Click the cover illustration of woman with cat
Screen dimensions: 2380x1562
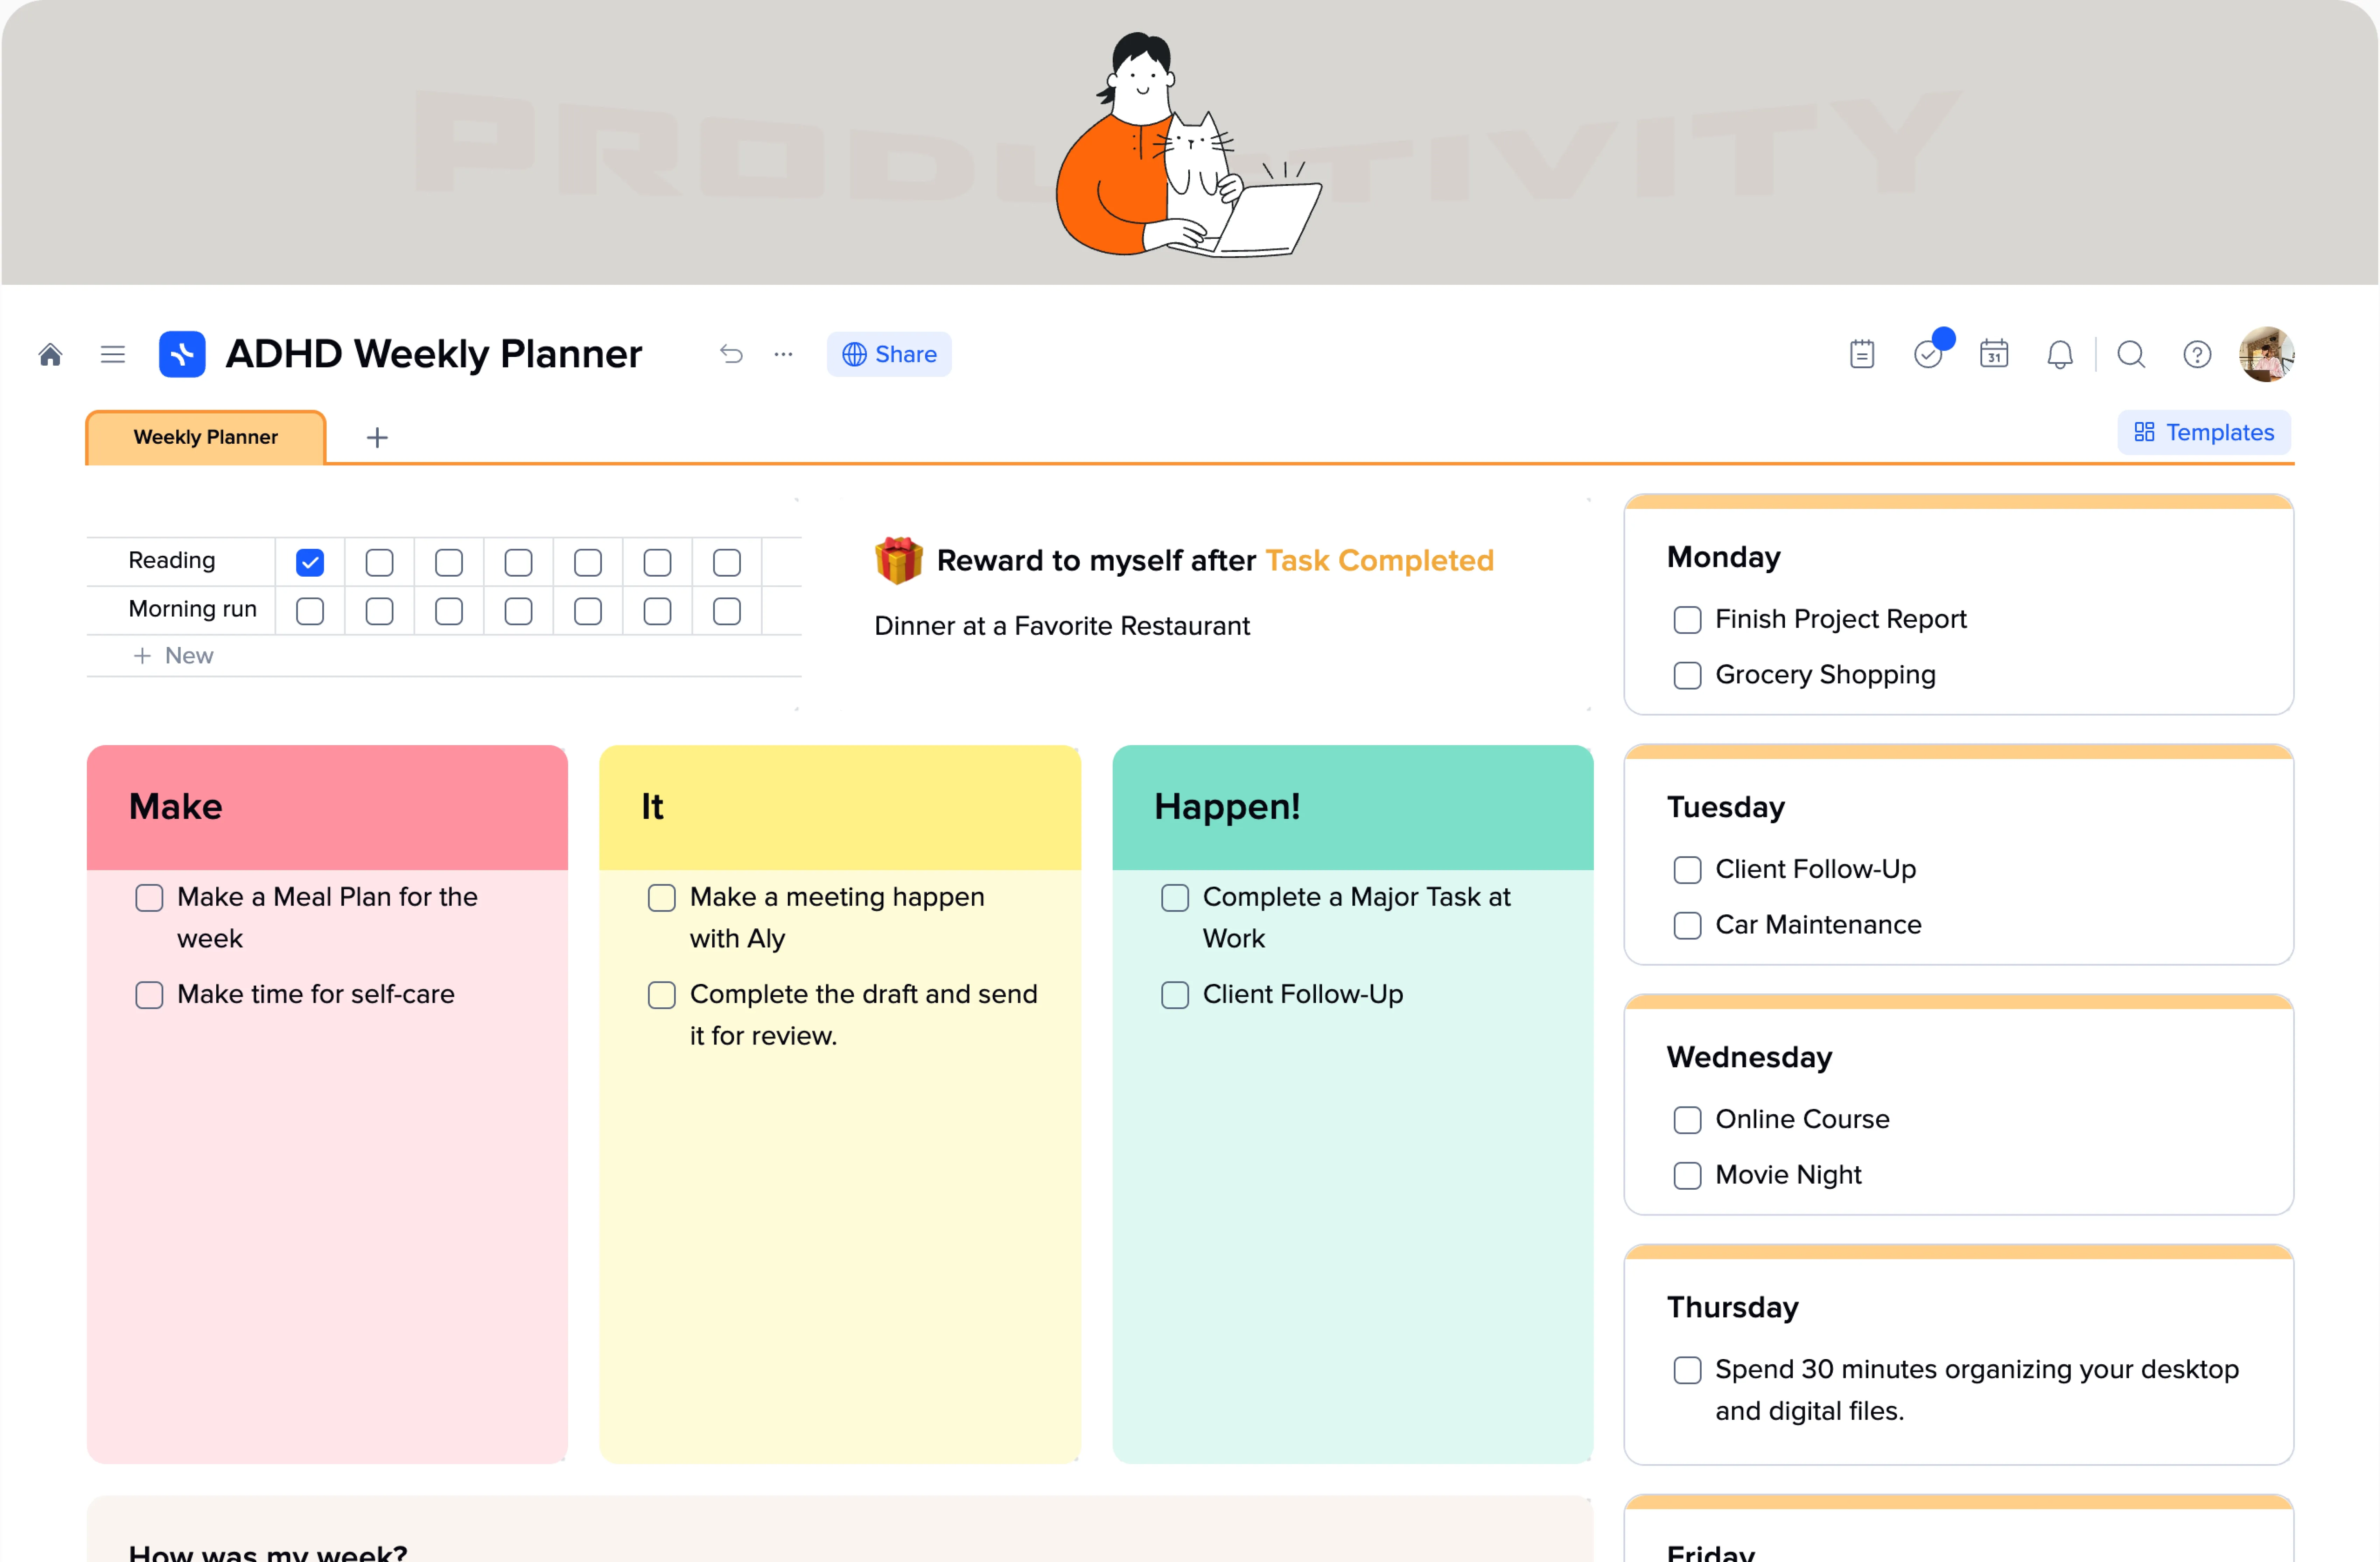pyautogui.click(x=1189, y=145)
